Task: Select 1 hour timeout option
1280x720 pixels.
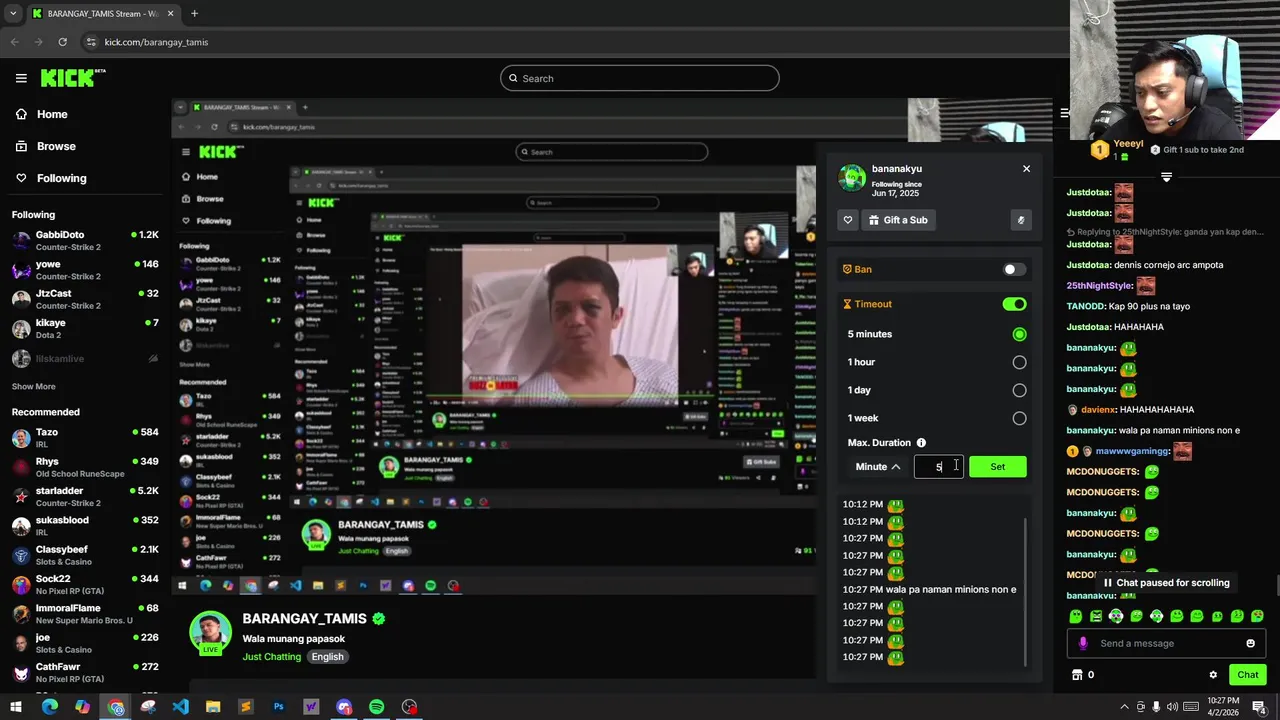Action: 1019,362
